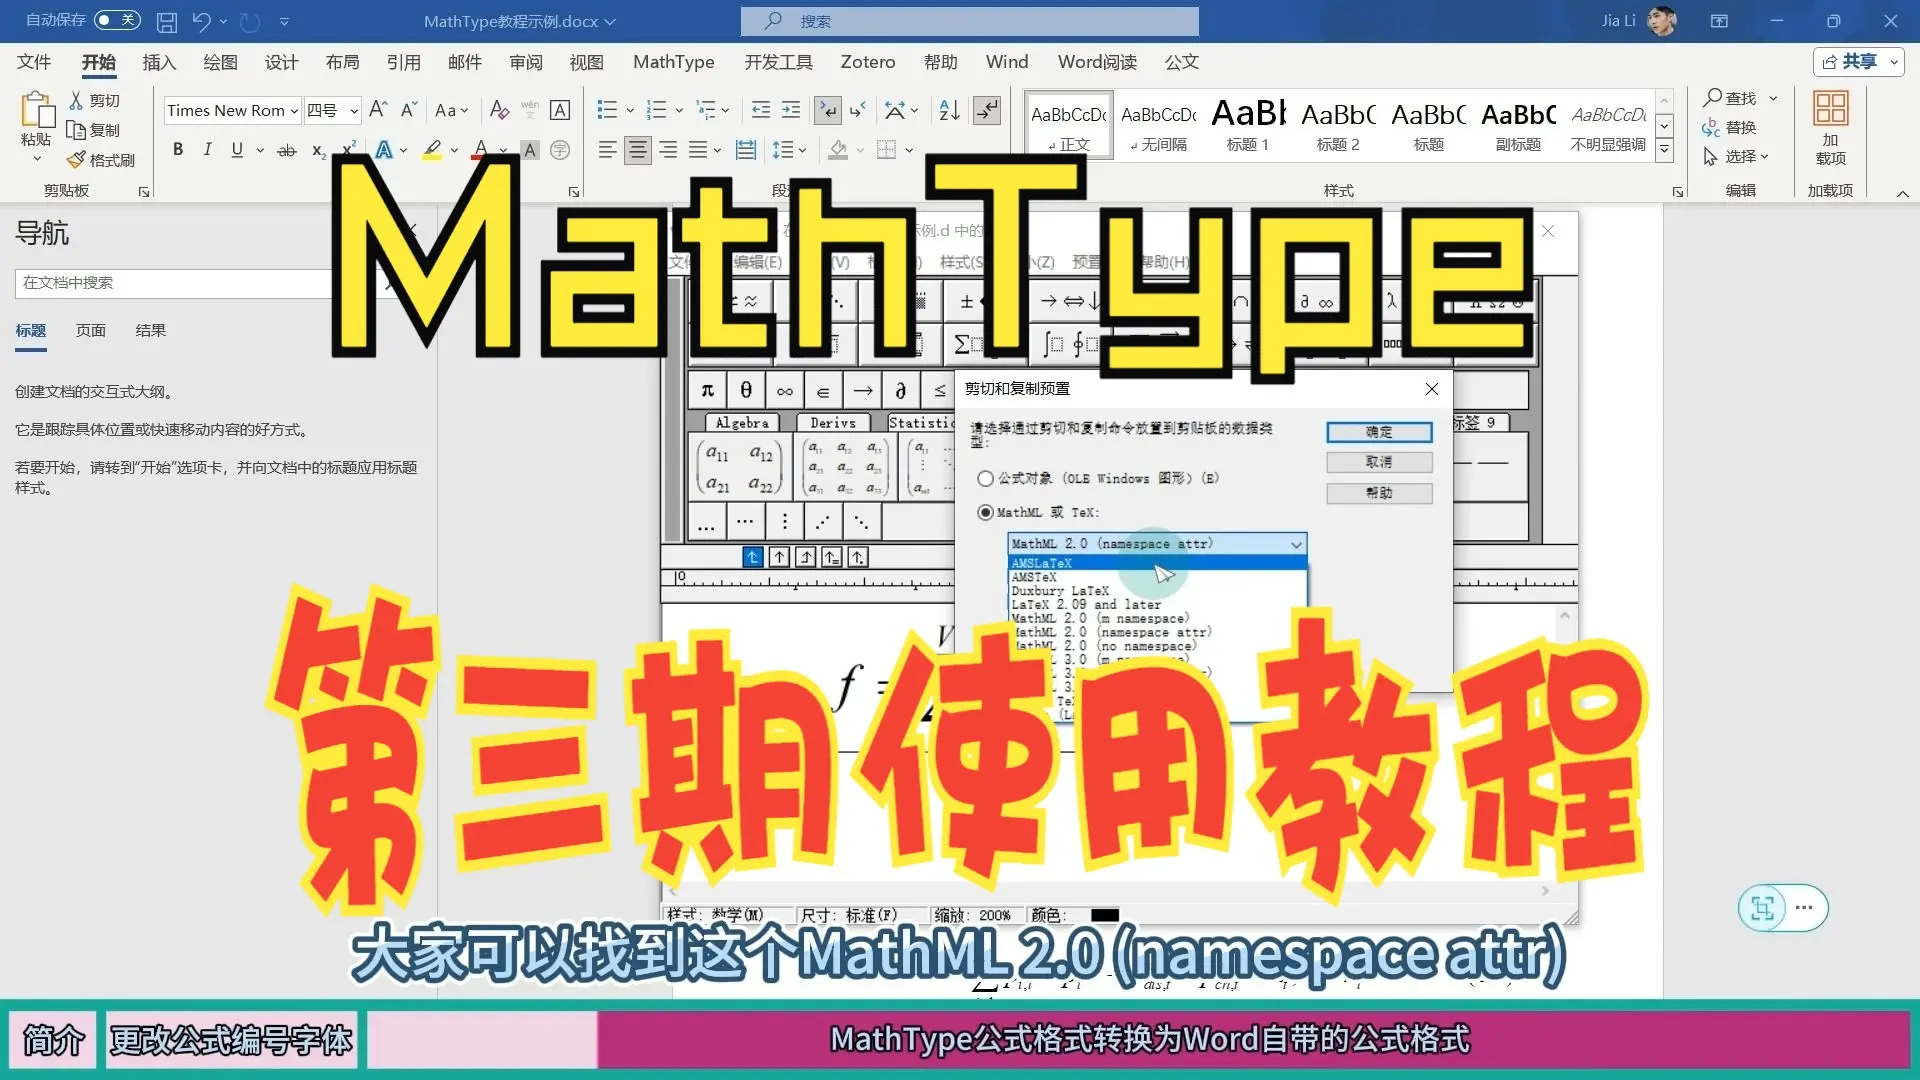Click the Center align paragraph icon

tap(637, 150)
